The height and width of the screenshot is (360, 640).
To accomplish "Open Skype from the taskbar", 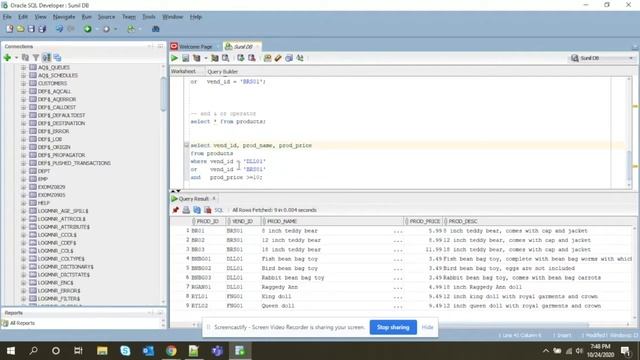I will 125,351.
